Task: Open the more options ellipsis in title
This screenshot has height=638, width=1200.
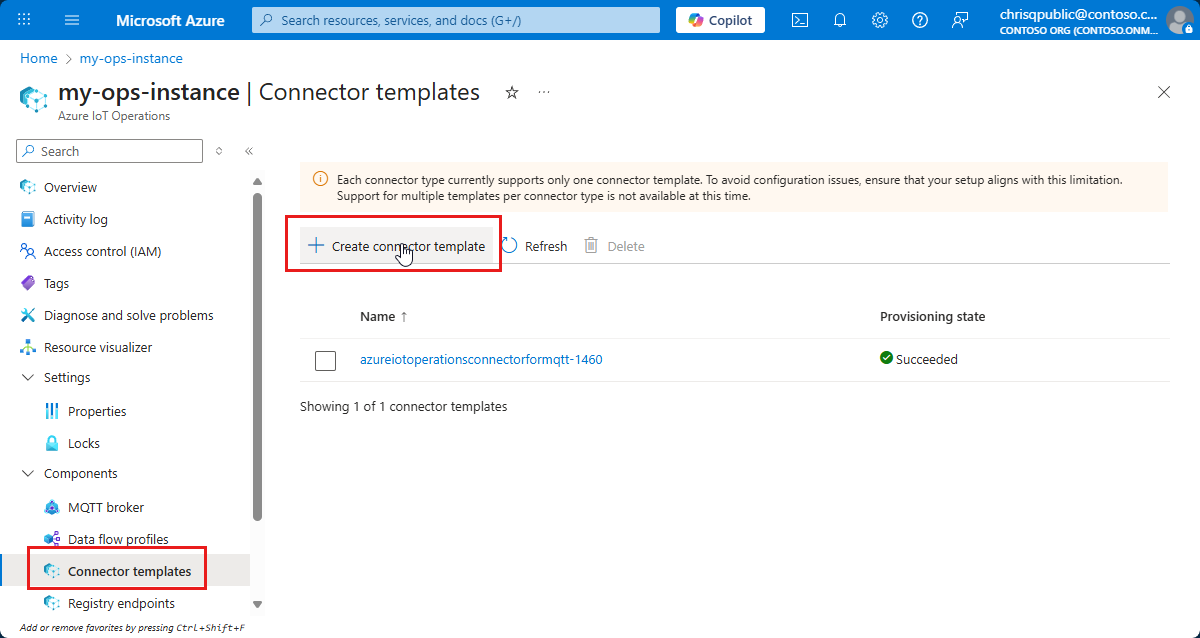Action: click(x=544, y=92)
